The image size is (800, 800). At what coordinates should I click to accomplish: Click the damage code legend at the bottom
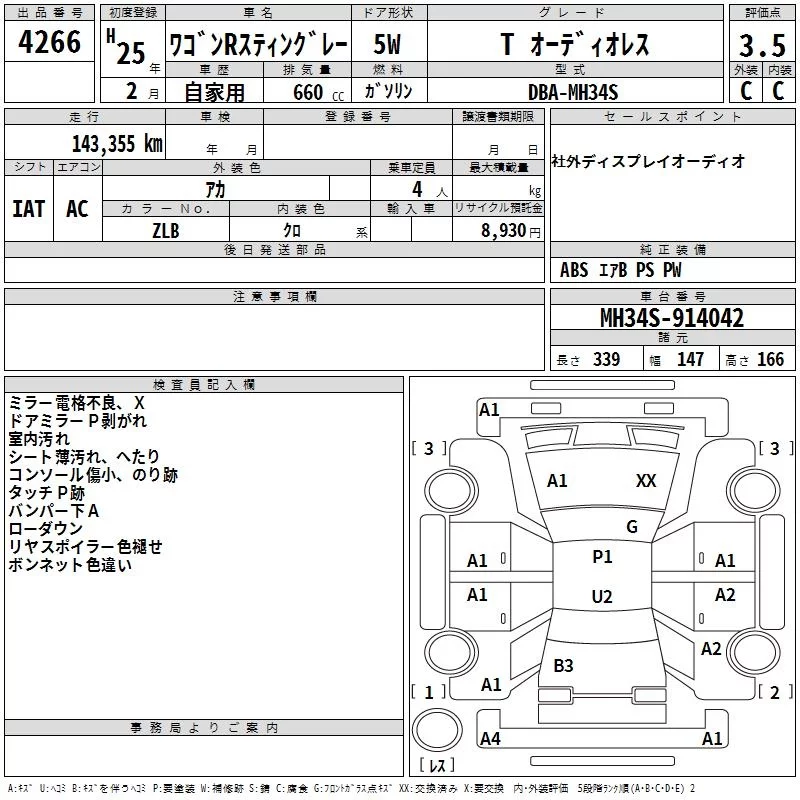[x=351, y=788]
